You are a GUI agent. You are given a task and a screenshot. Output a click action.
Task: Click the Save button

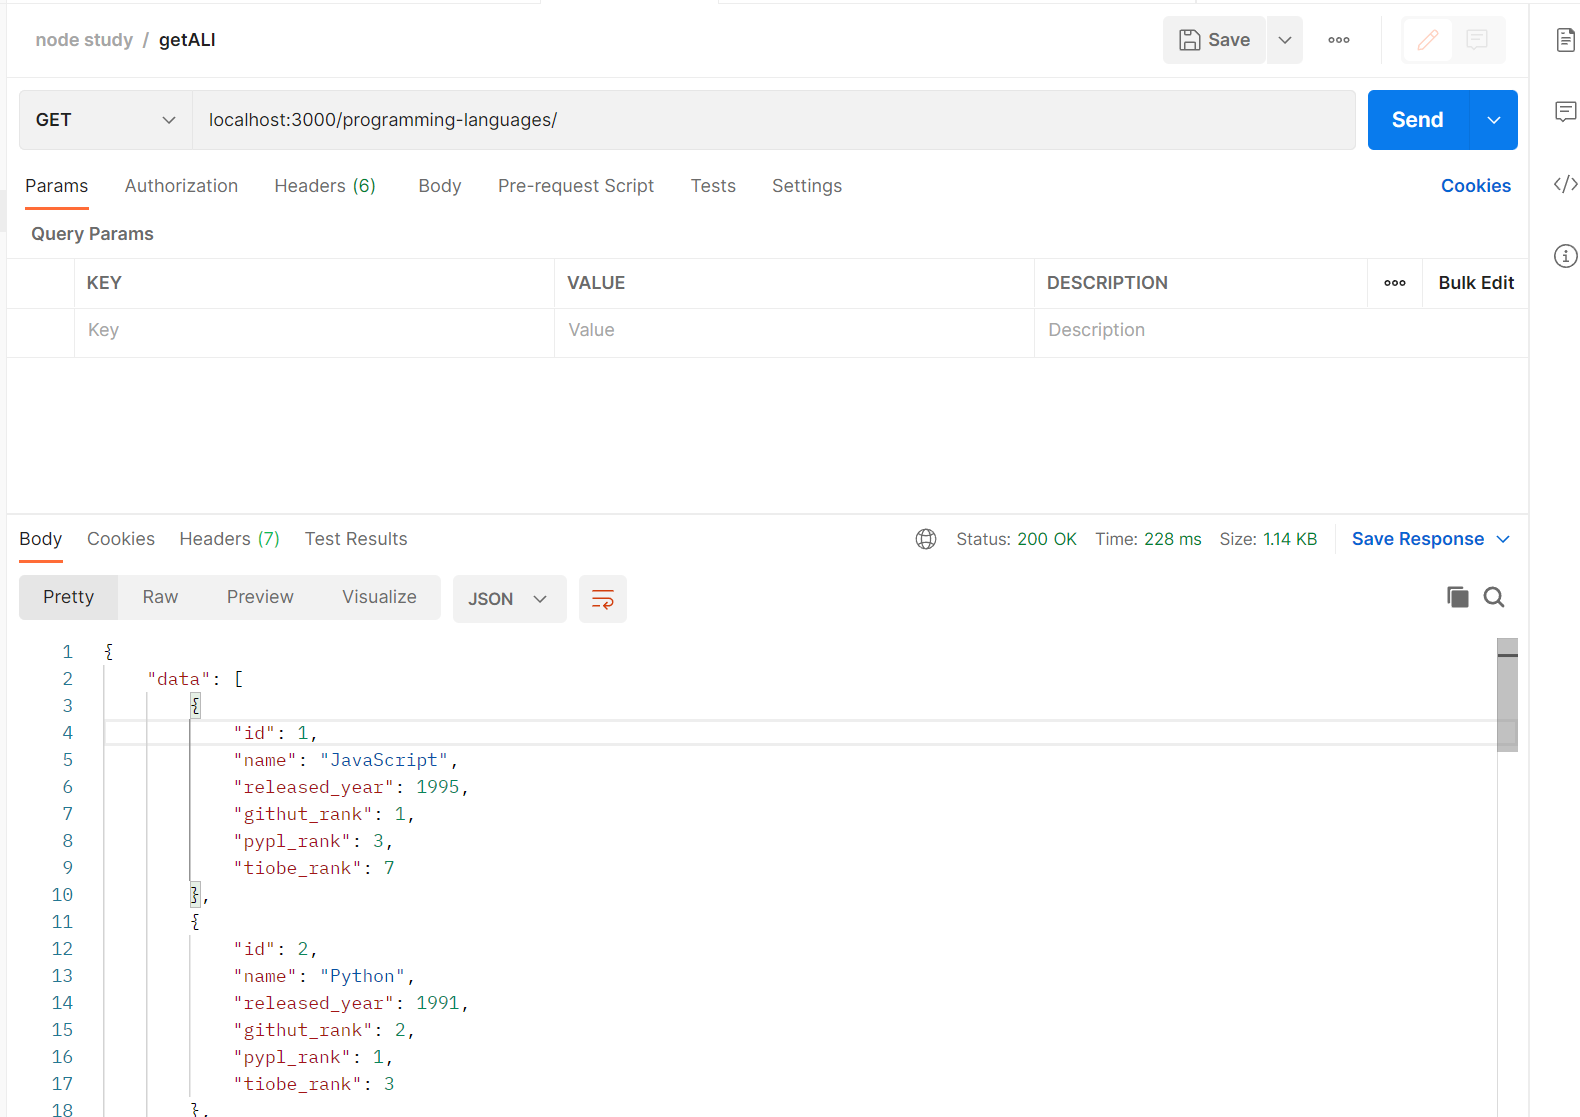tap(1214, 40)
